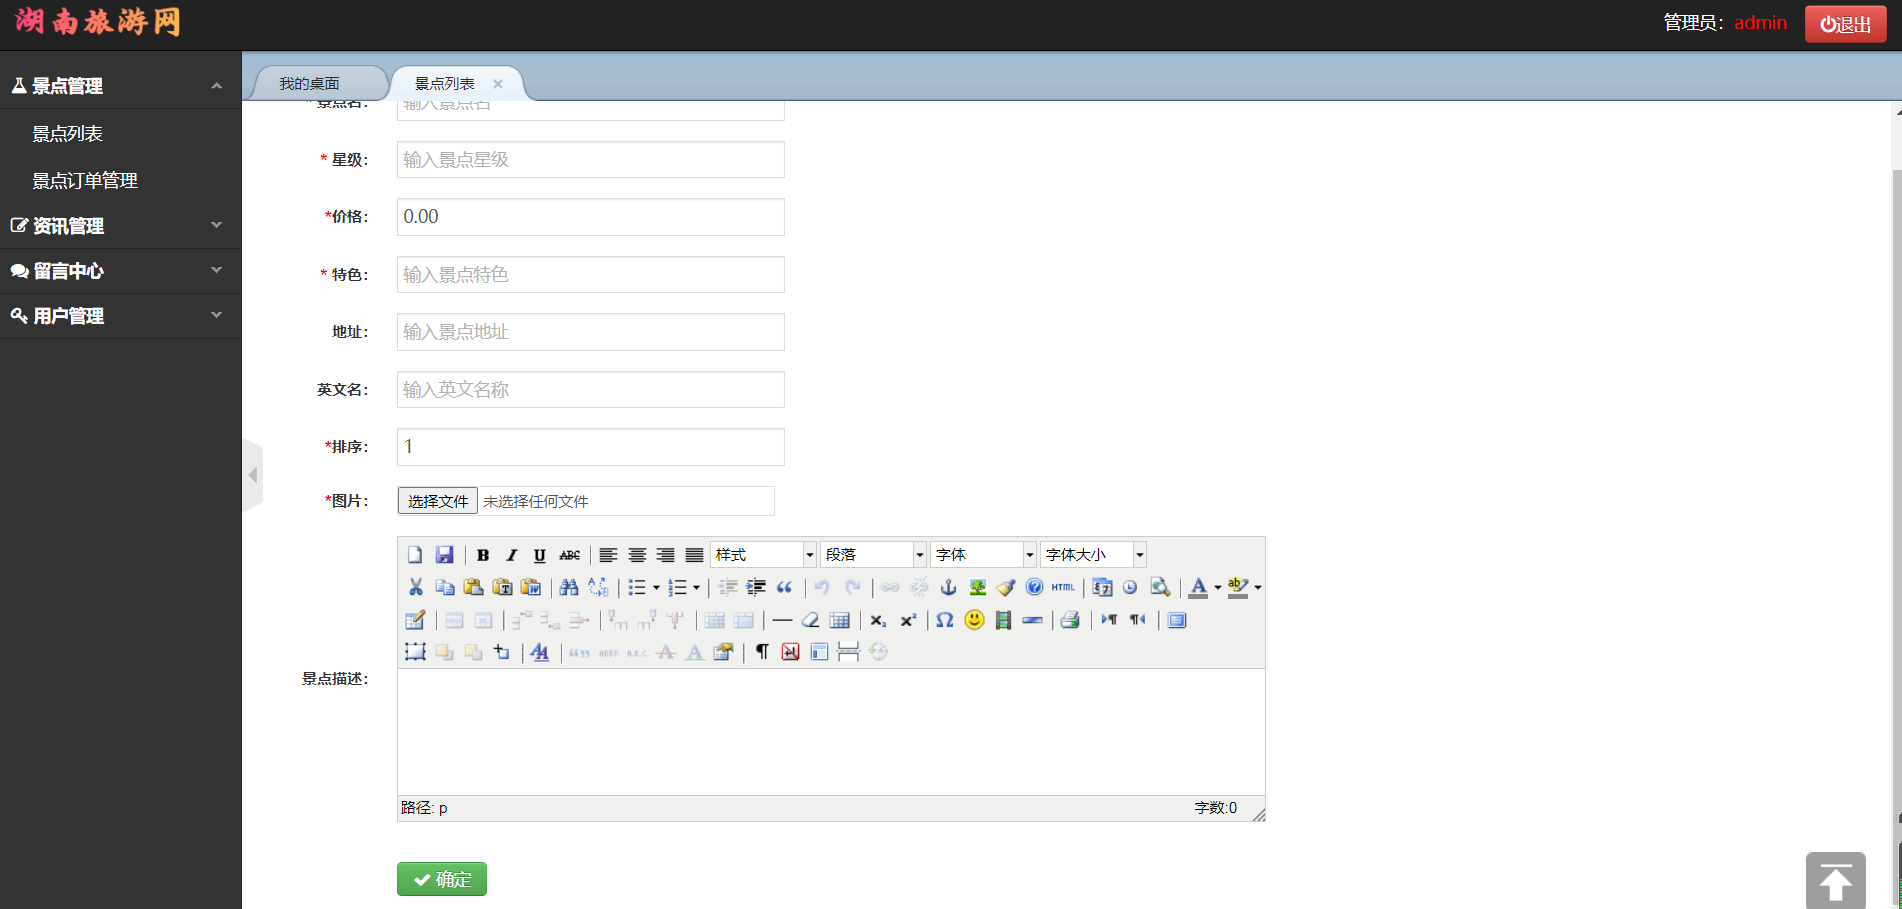Insert an image using the picture icon

click(x=977, y=587)
